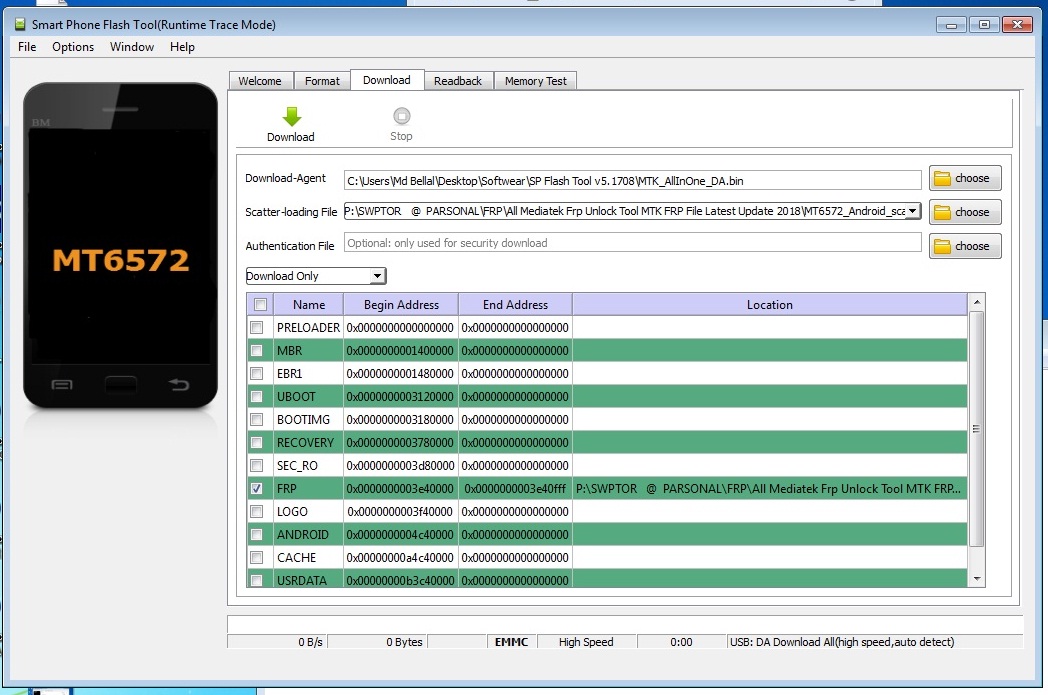The image size is (1048, 695).
Task: Switch to the Memory Test tab
Action: tap(535, 80)
